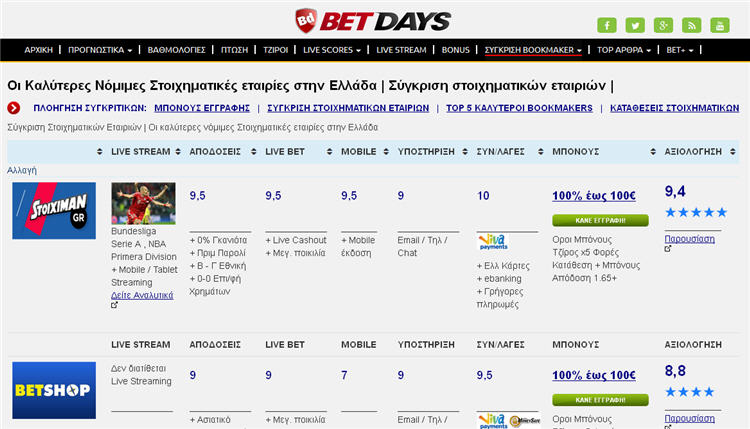The image size is (750, 429).
Task: Click the sort arrows of the first blank column
Action: [99, 152]
